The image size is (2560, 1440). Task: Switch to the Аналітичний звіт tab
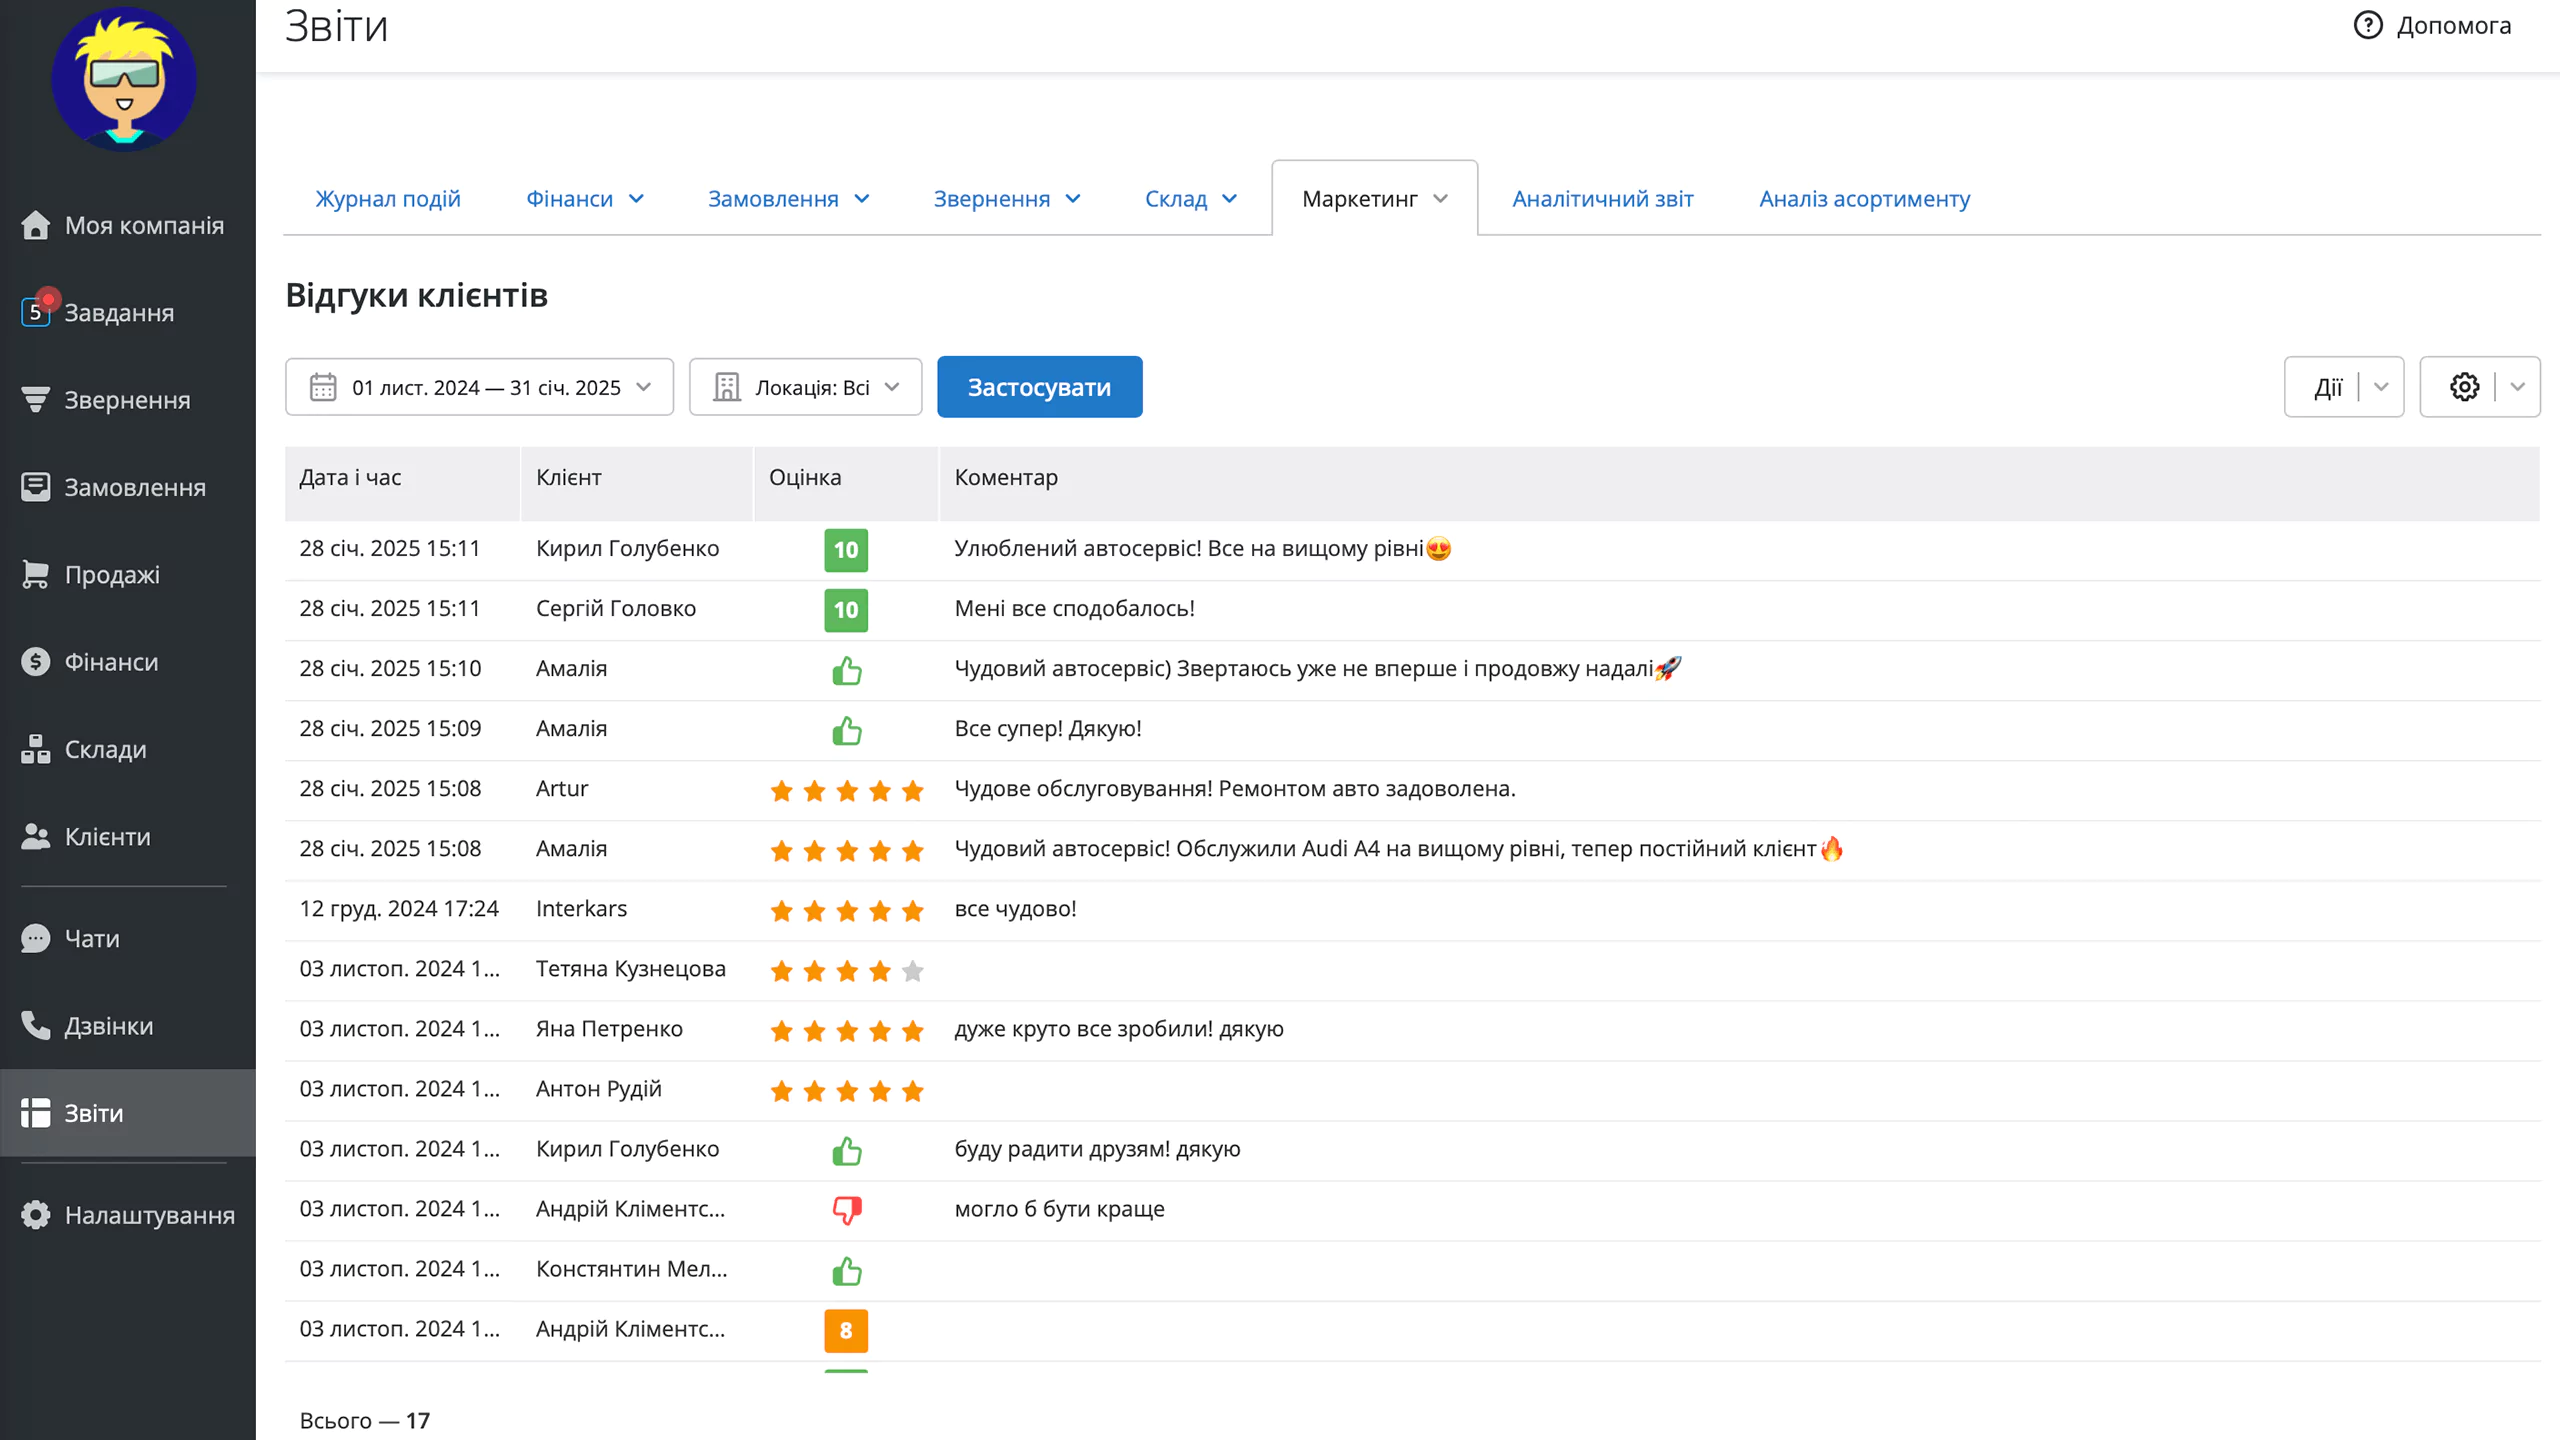point(1603,199)
